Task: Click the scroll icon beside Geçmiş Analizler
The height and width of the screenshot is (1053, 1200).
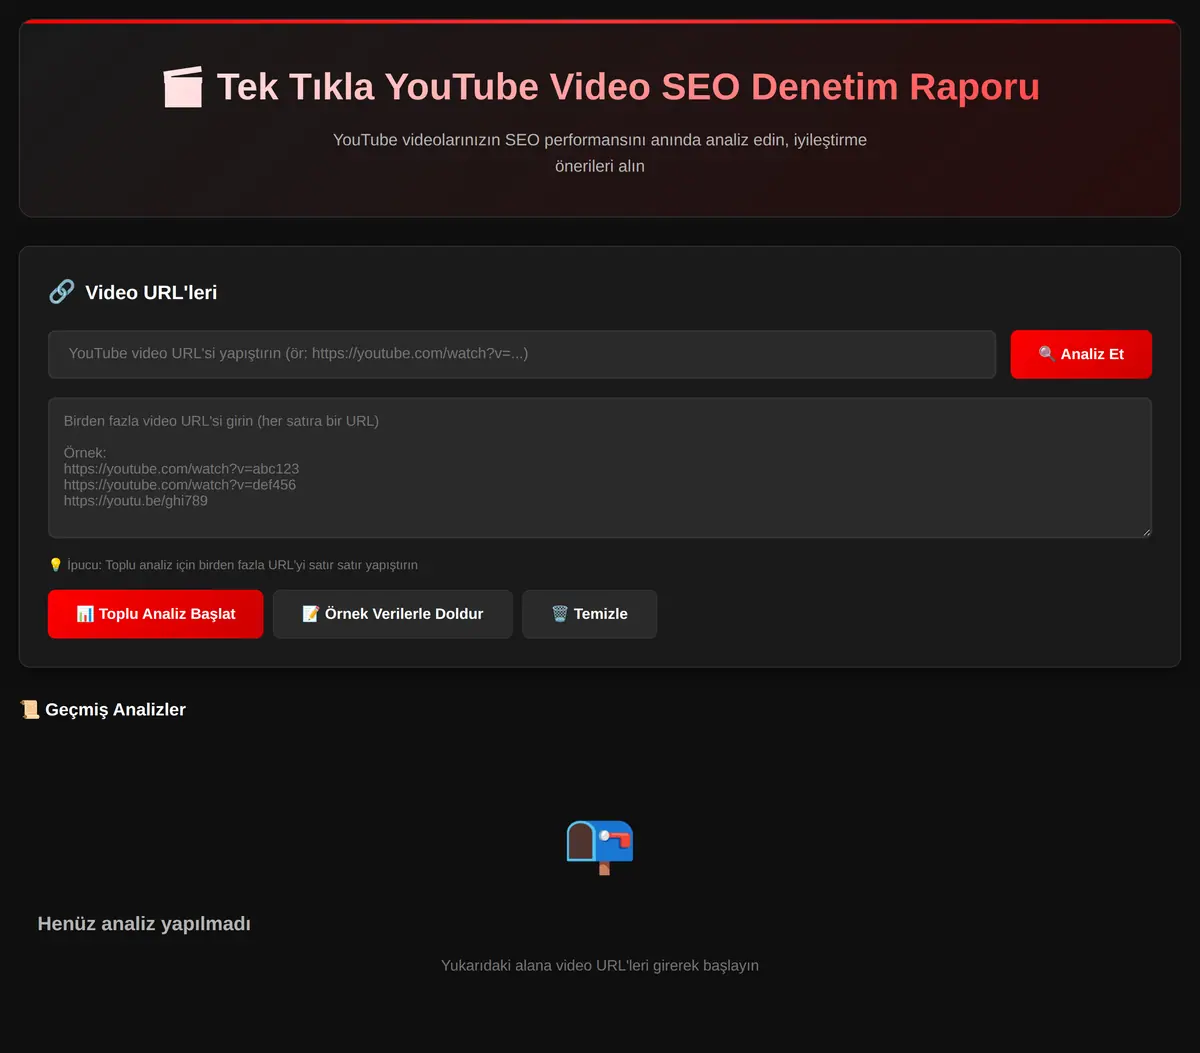Action: (x=30, y=709)
